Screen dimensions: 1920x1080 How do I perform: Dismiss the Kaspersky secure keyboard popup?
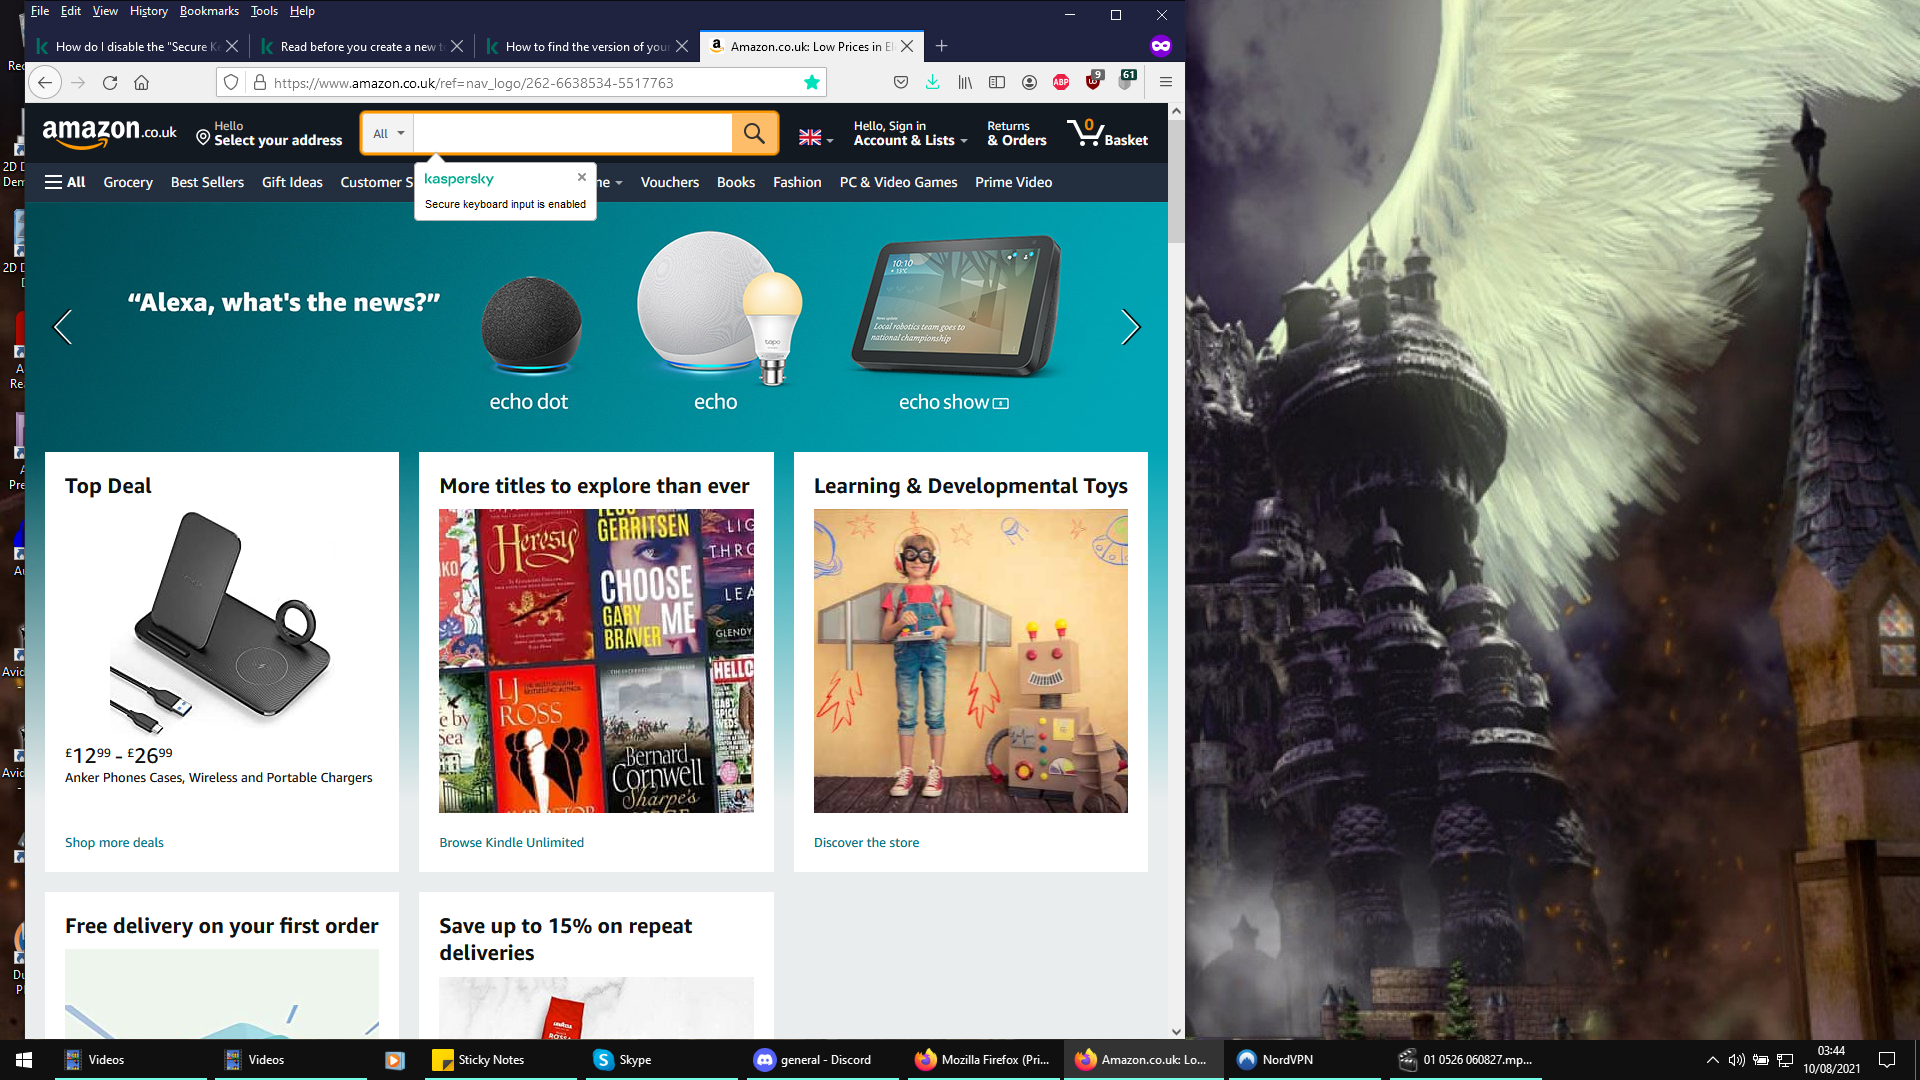click(581, 177)
